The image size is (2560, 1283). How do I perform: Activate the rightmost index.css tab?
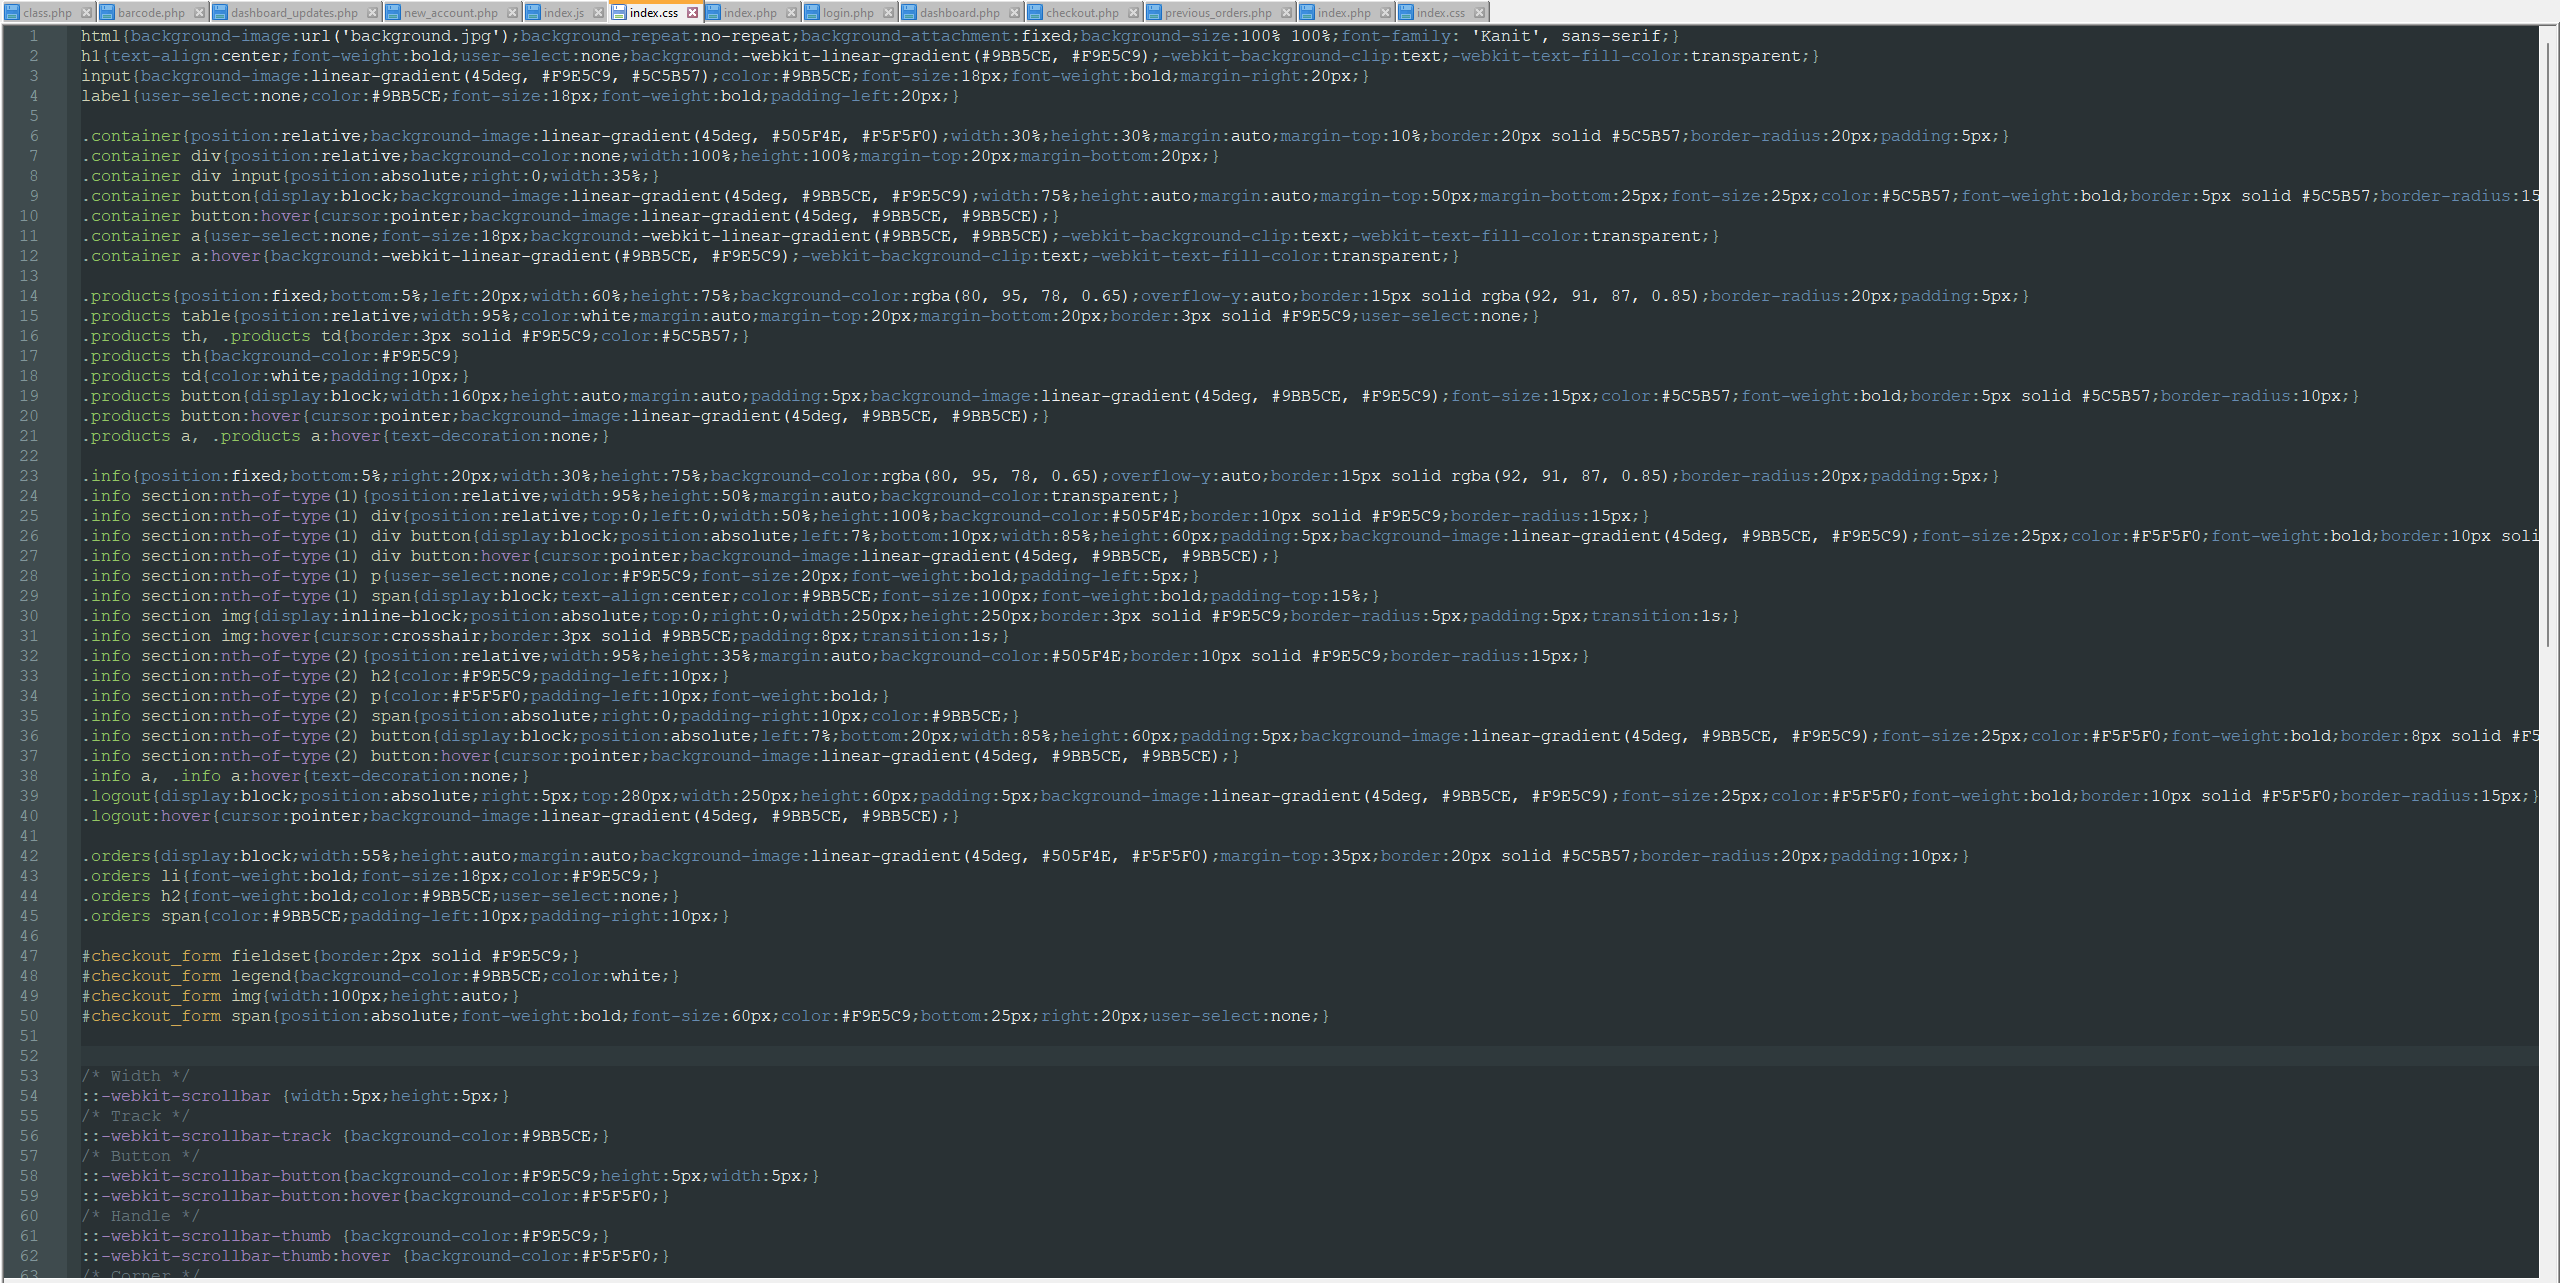click(x=1443, y=12)
